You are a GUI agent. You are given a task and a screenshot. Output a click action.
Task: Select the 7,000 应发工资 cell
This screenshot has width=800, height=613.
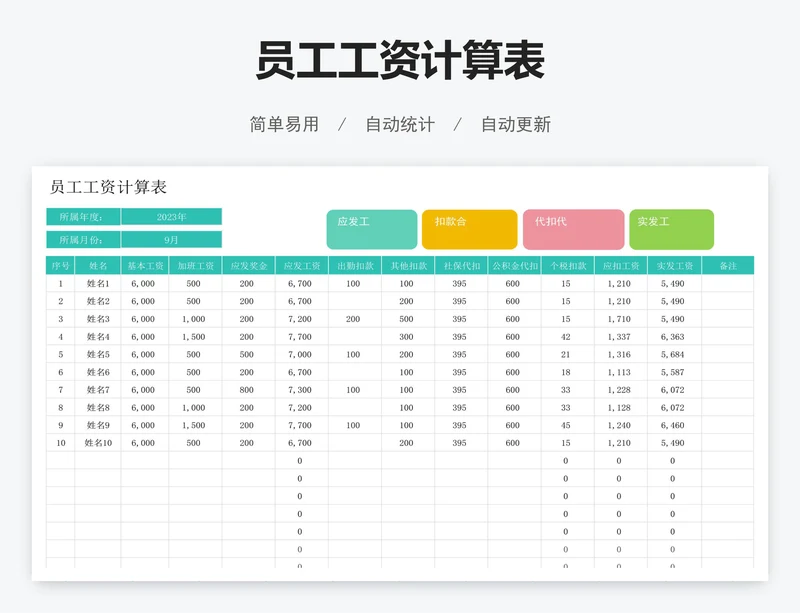pos(302,354)
